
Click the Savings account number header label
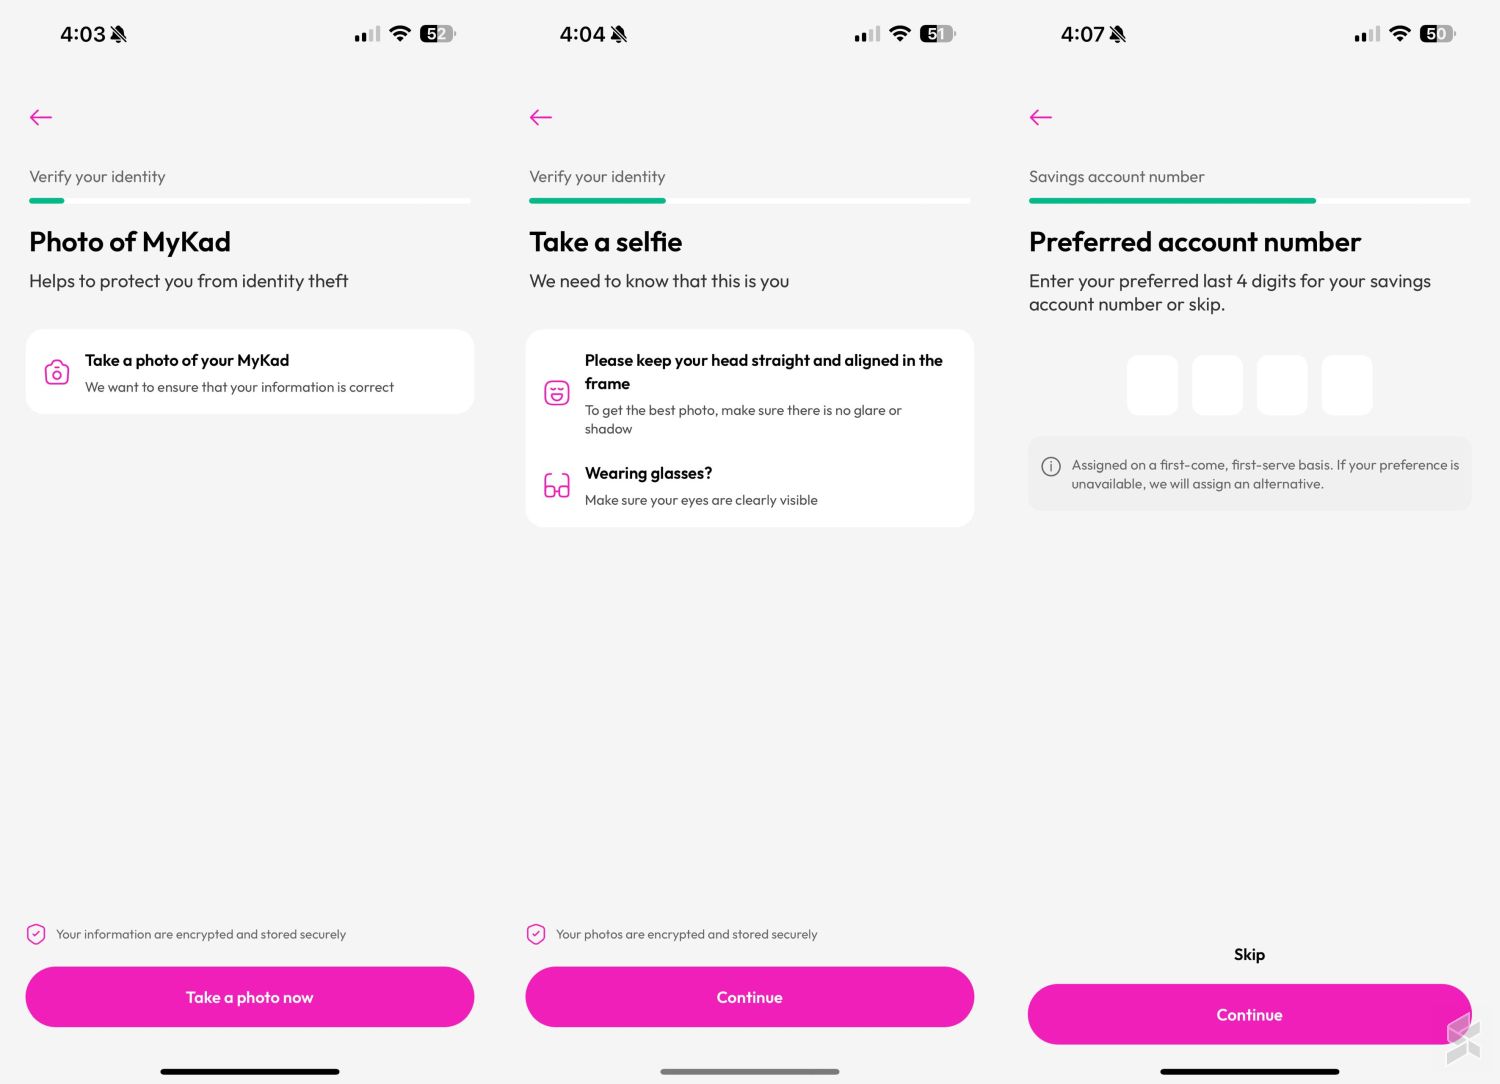(1116, 177)
